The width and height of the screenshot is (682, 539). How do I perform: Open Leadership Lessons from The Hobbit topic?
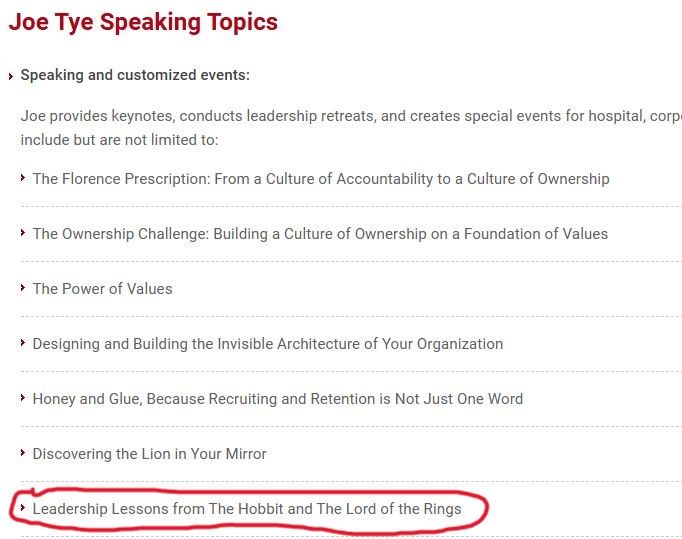(247, 509)
